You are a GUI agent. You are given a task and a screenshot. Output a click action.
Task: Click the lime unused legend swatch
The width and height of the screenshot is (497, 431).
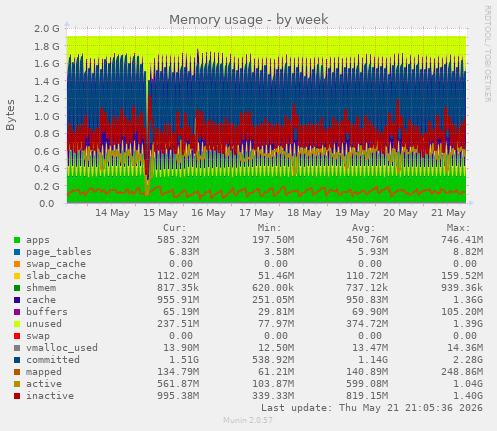point(17,324)
